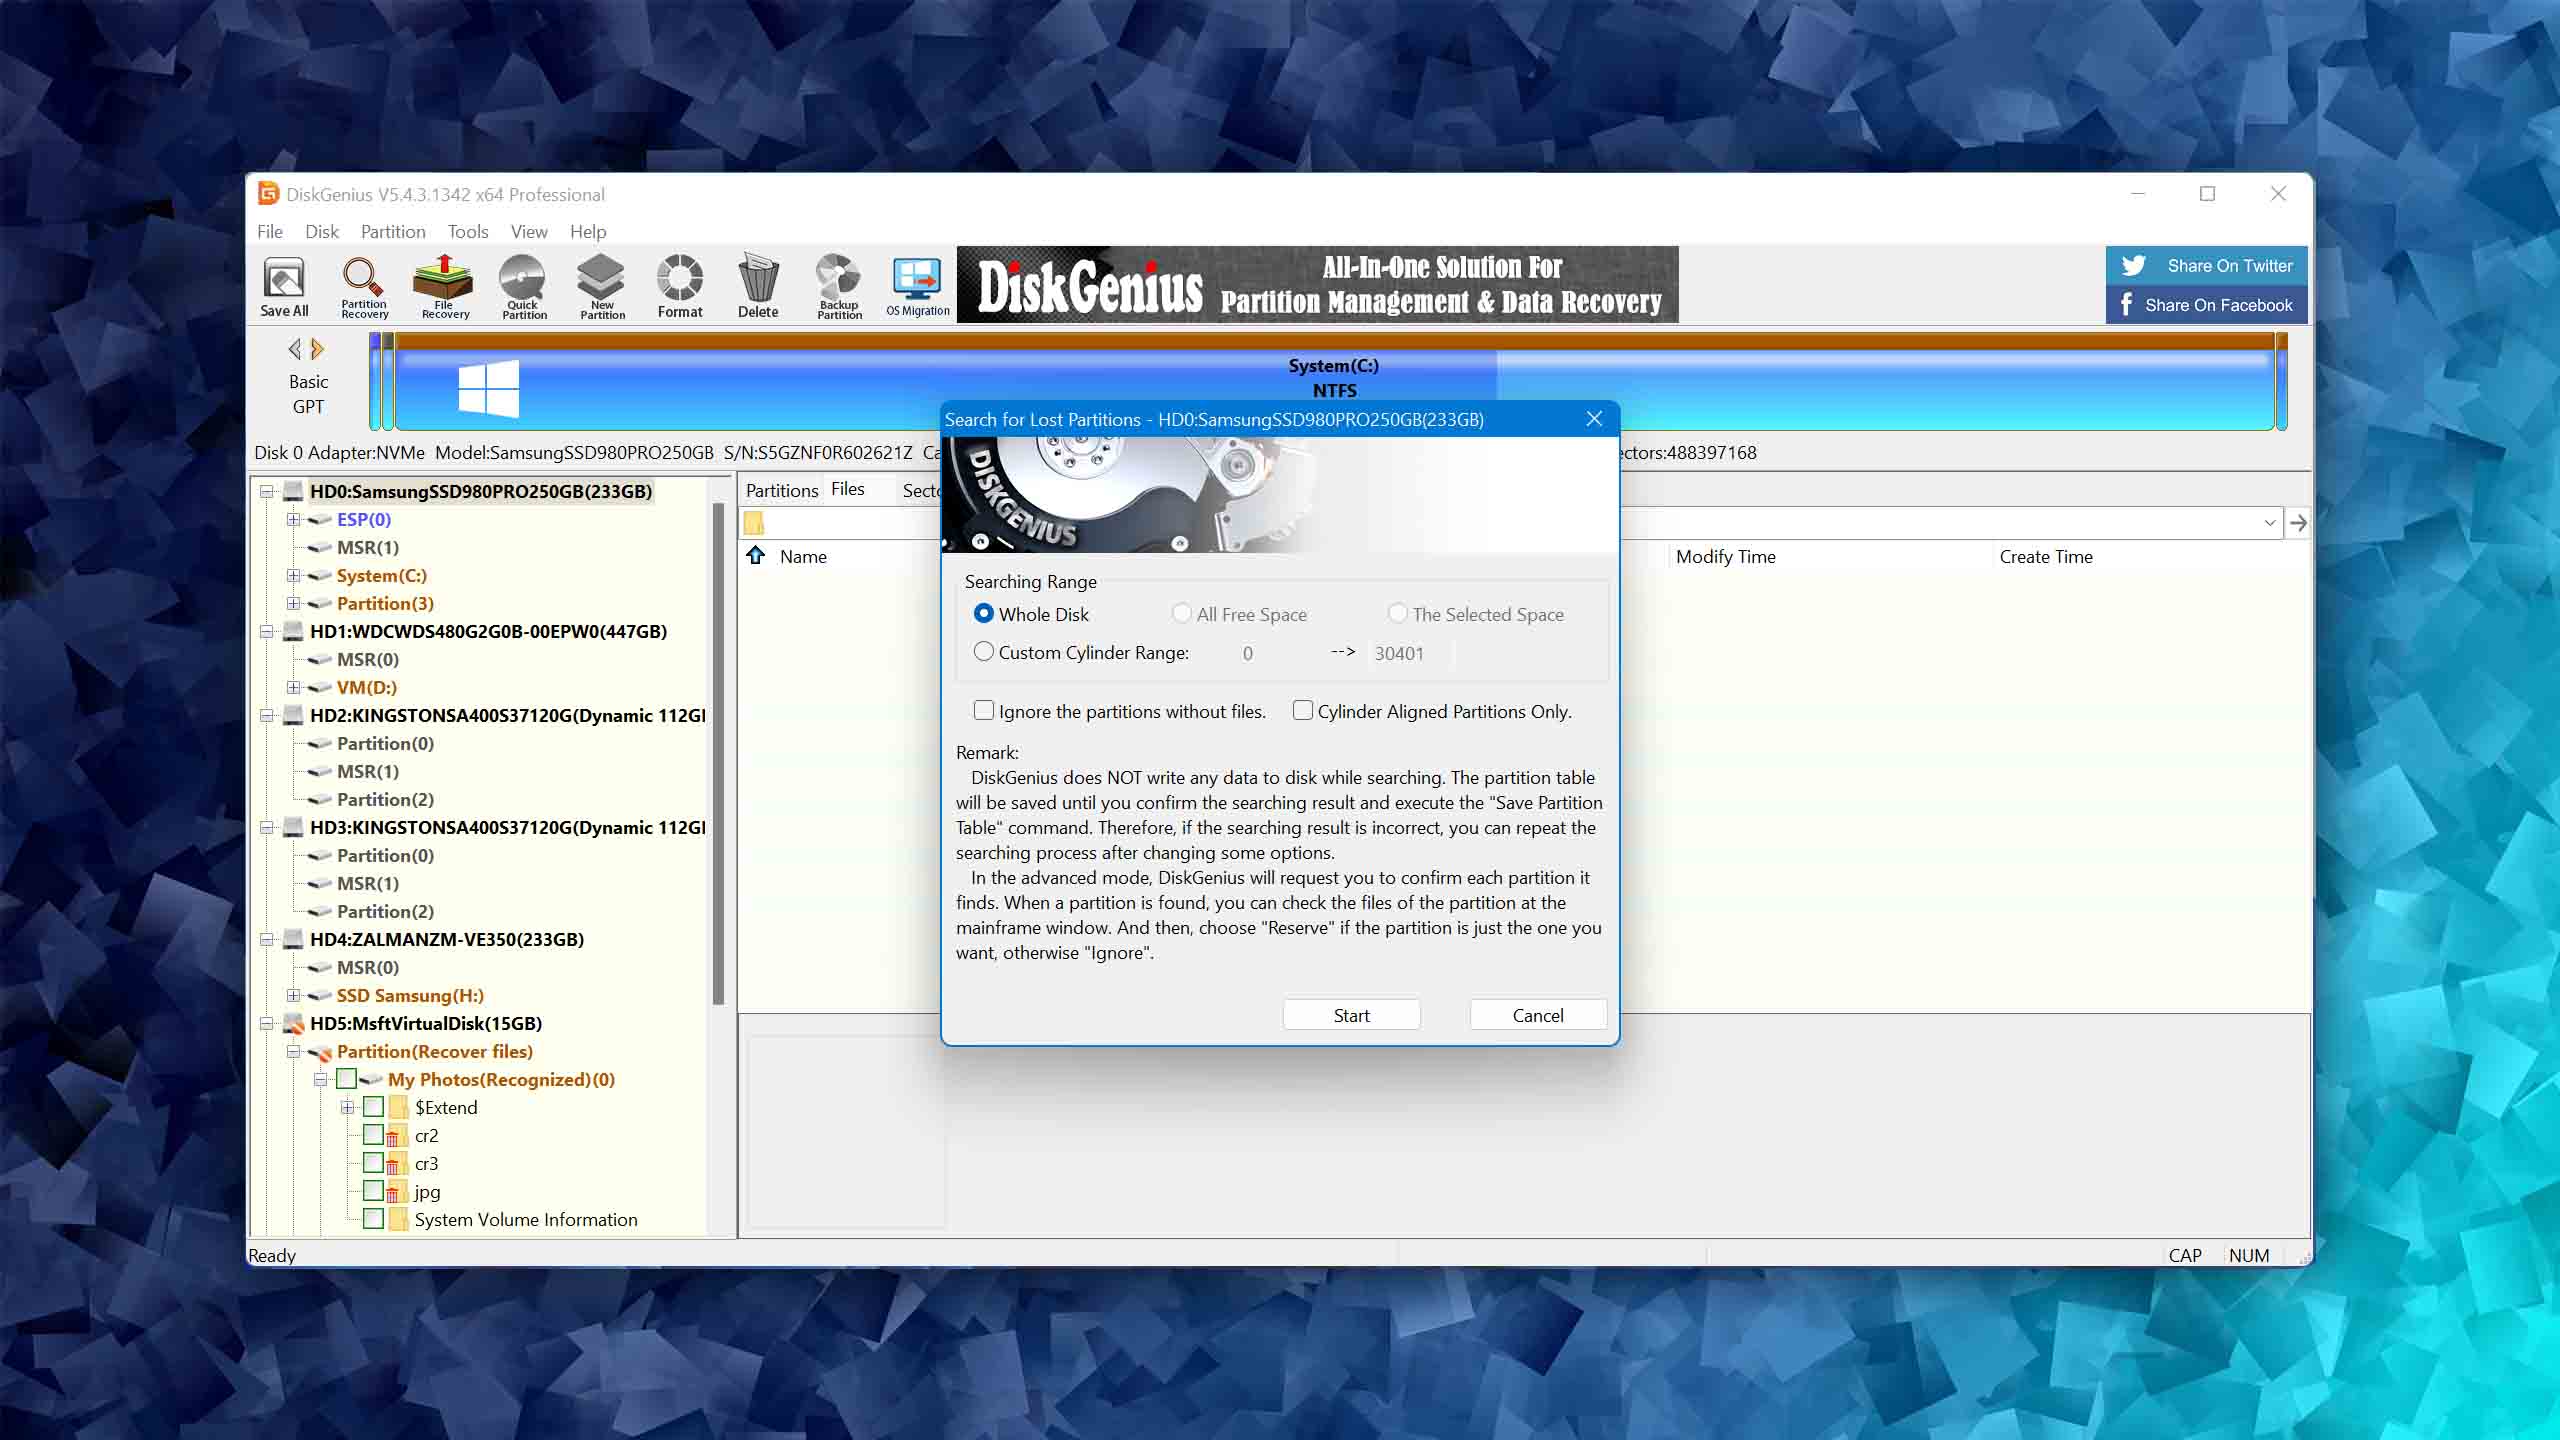2560x1440 pixels.
Task: Switch to the Files tab
Action: 847,489
